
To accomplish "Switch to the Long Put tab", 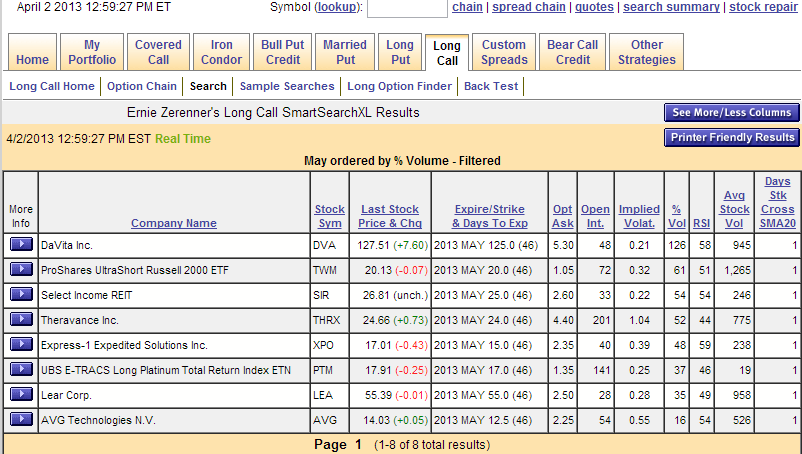I will click(400, 52).
